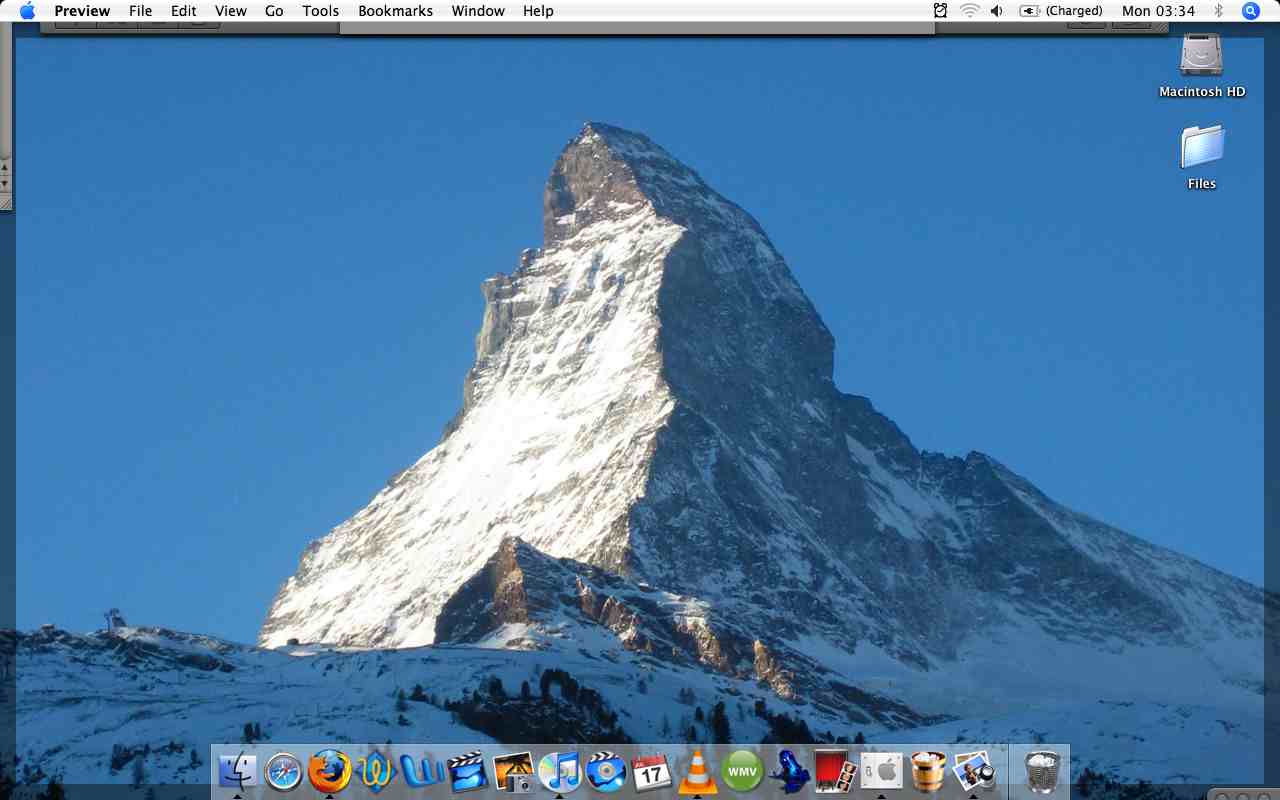Select the Files folder on desktop
This screenshot has height=800, width=1280.
coord(1202,148)
